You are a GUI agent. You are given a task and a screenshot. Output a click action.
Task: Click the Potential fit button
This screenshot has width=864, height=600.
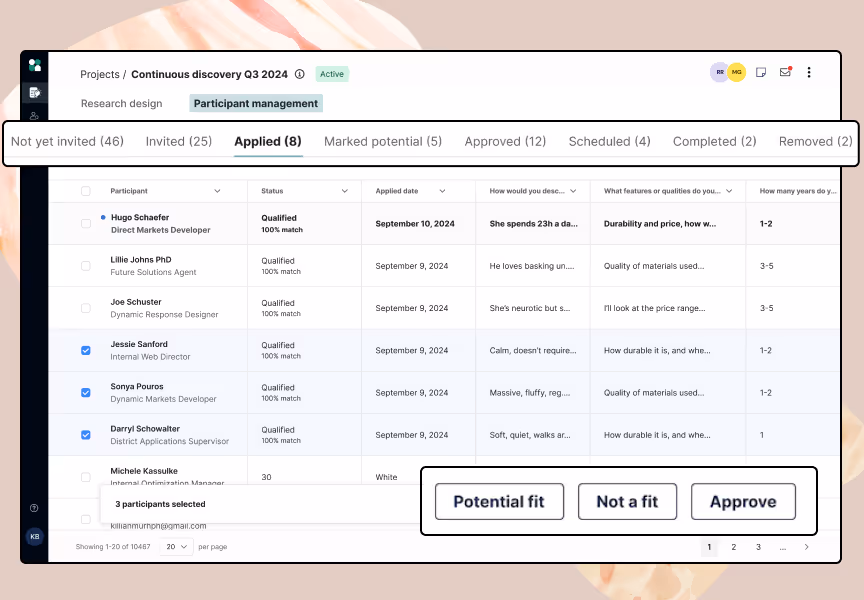[x=499, y=501]
